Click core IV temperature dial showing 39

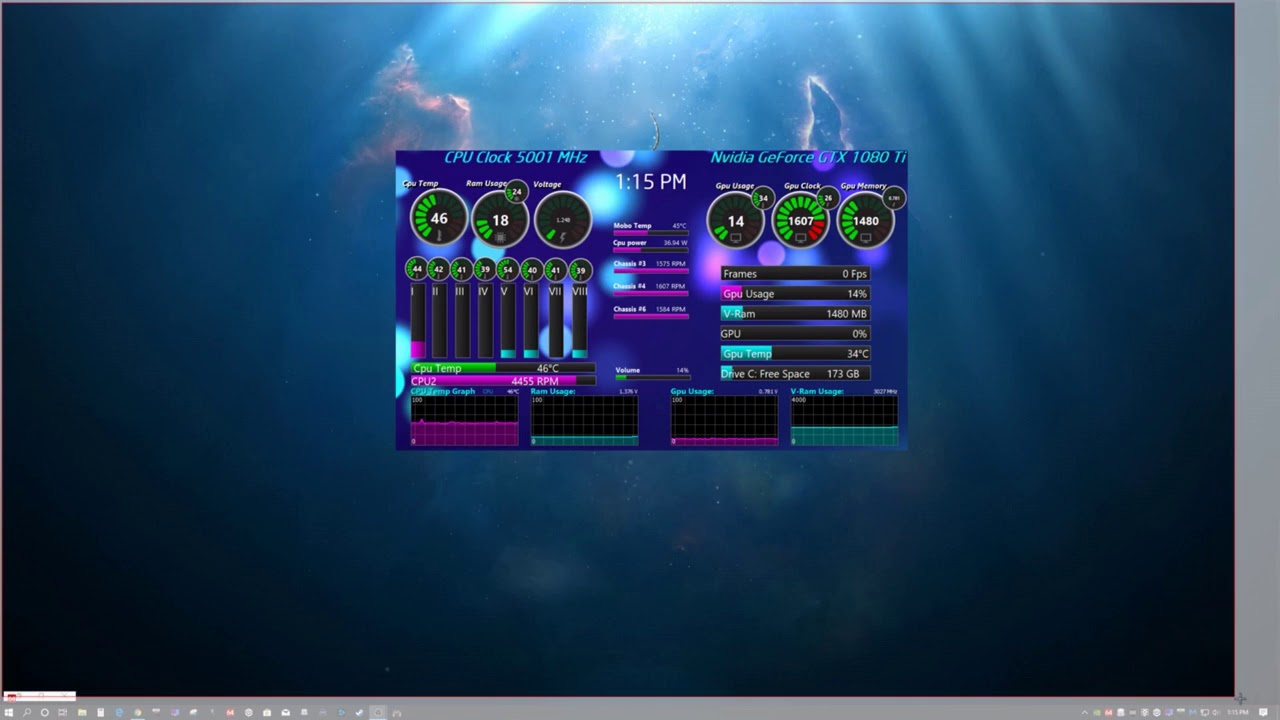click(x=485, y=269)
